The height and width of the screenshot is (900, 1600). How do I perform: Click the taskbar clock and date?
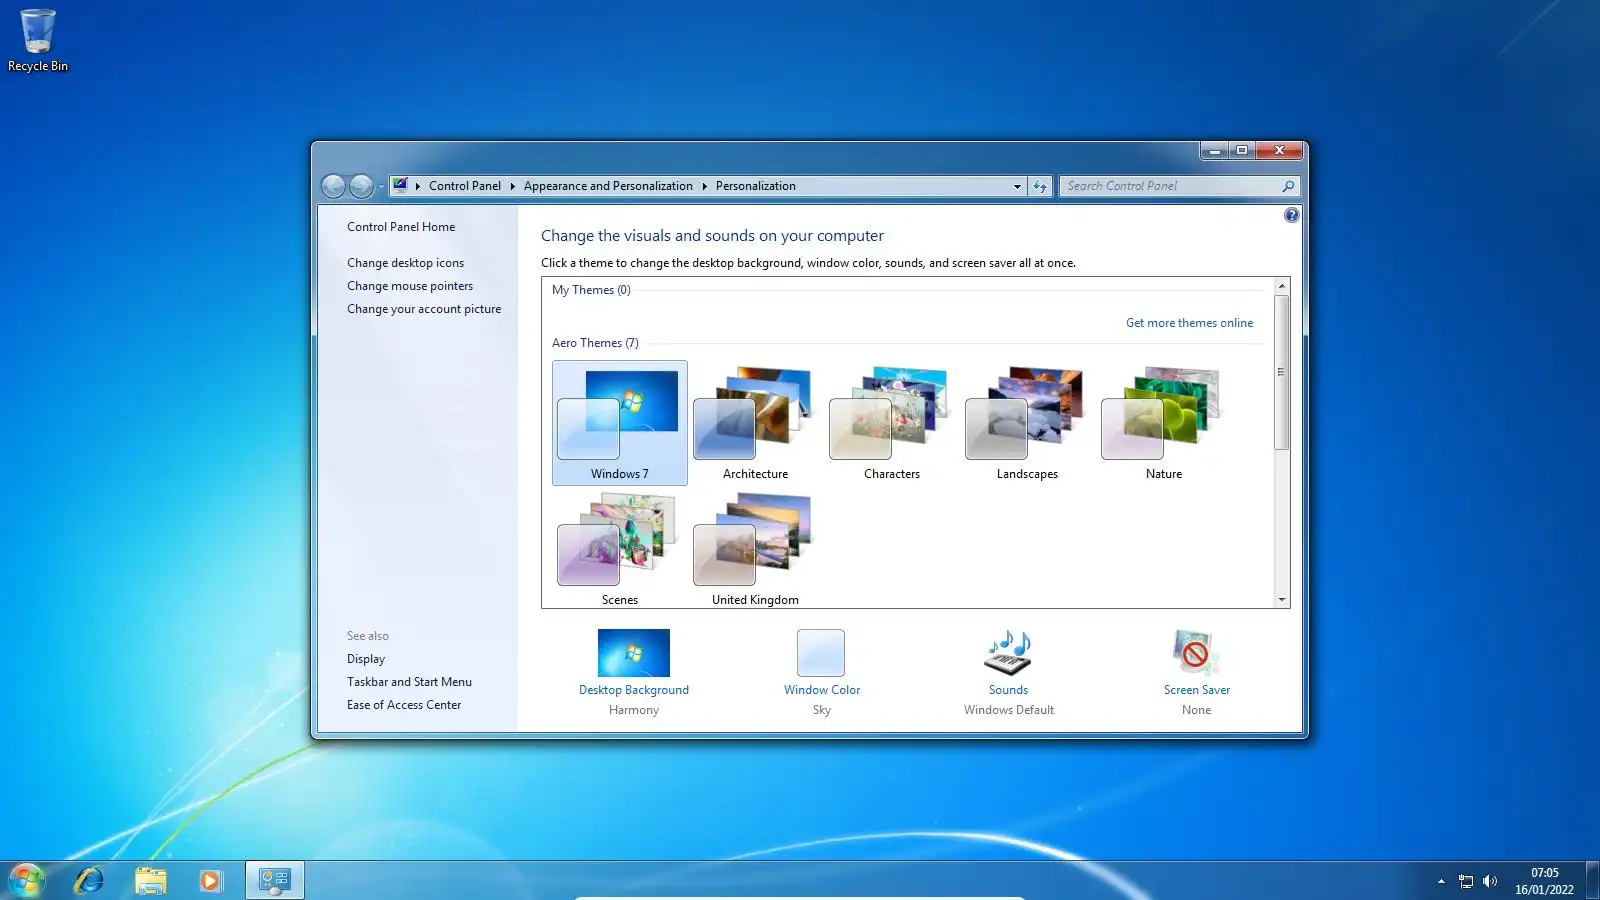pyautogui.click(x=1544, y=881)
